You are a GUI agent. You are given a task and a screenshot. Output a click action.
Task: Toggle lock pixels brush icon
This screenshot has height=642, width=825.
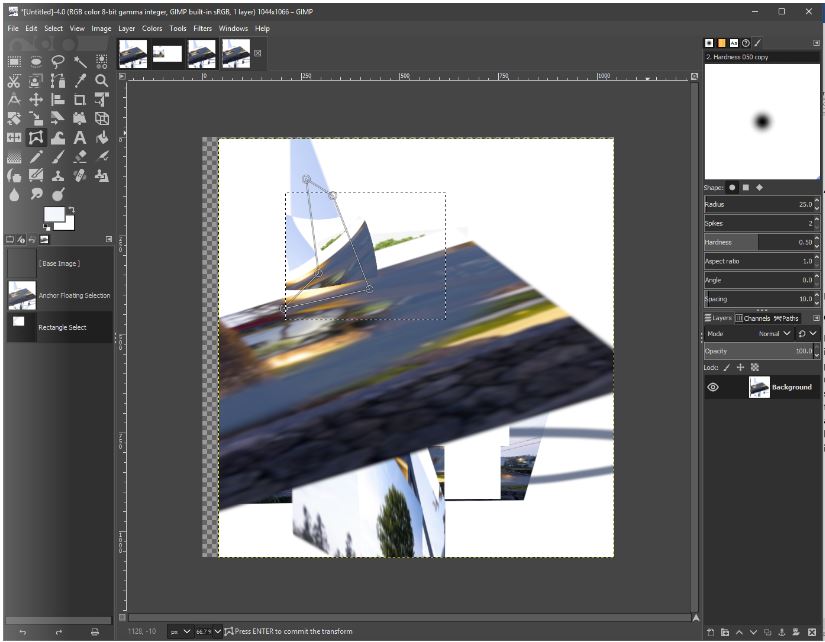tap(727, 367)
